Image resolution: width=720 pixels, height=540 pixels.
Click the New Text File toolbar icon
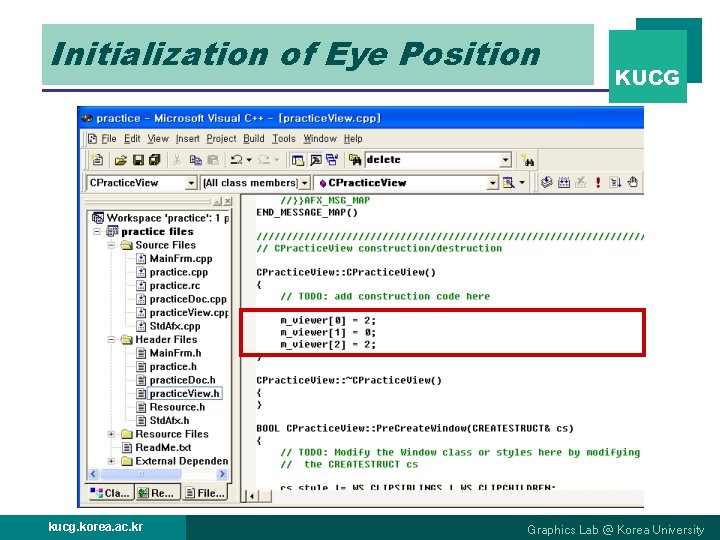[97, 160]
